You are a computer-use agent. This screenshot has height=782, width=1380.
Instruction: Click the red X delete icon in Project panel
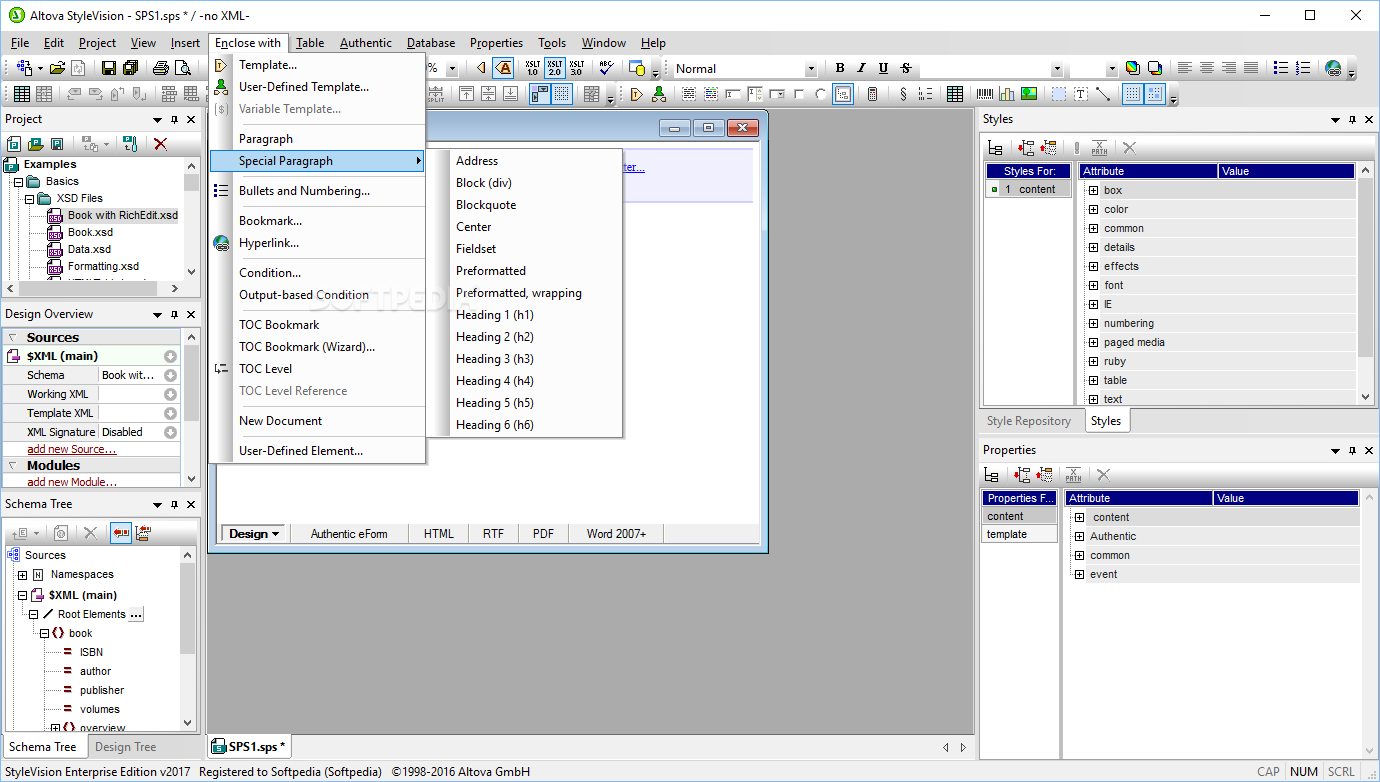tap(160, 144)
